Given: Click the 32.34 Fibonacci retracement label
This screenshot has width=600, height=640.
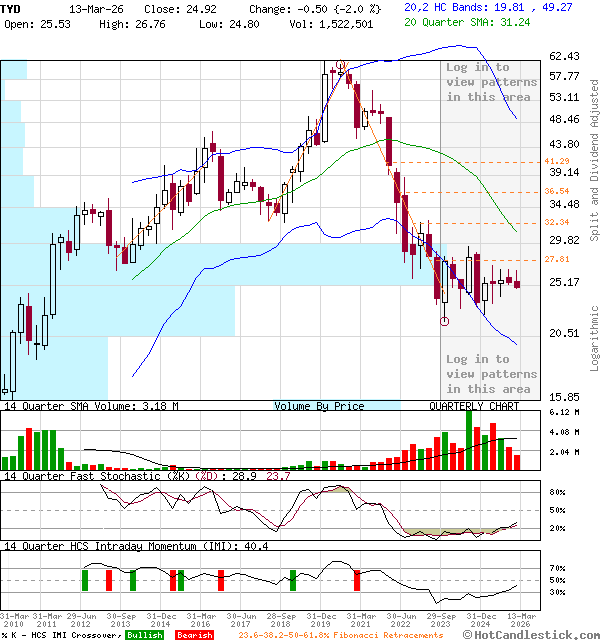Looking at the screenshot, I should pyautogui.click(x=557, y=222).
